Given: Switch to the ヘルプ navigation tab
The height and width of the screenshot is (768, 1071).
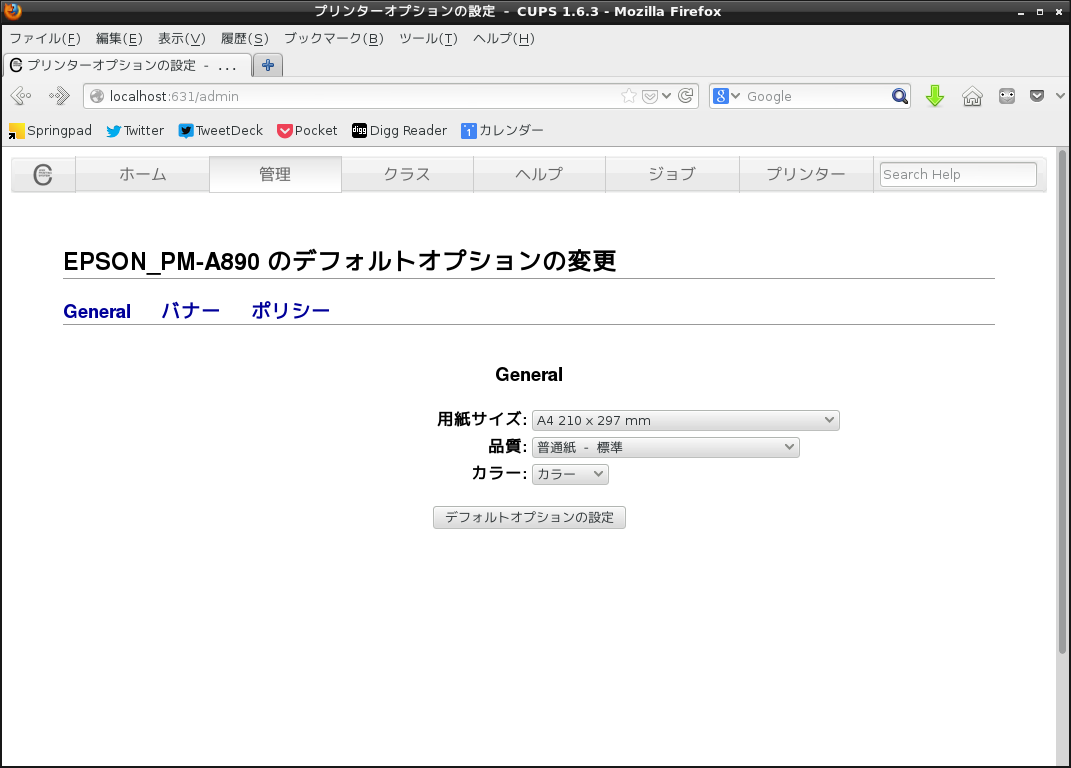Looking at the screenshot, I should (539, 175).
